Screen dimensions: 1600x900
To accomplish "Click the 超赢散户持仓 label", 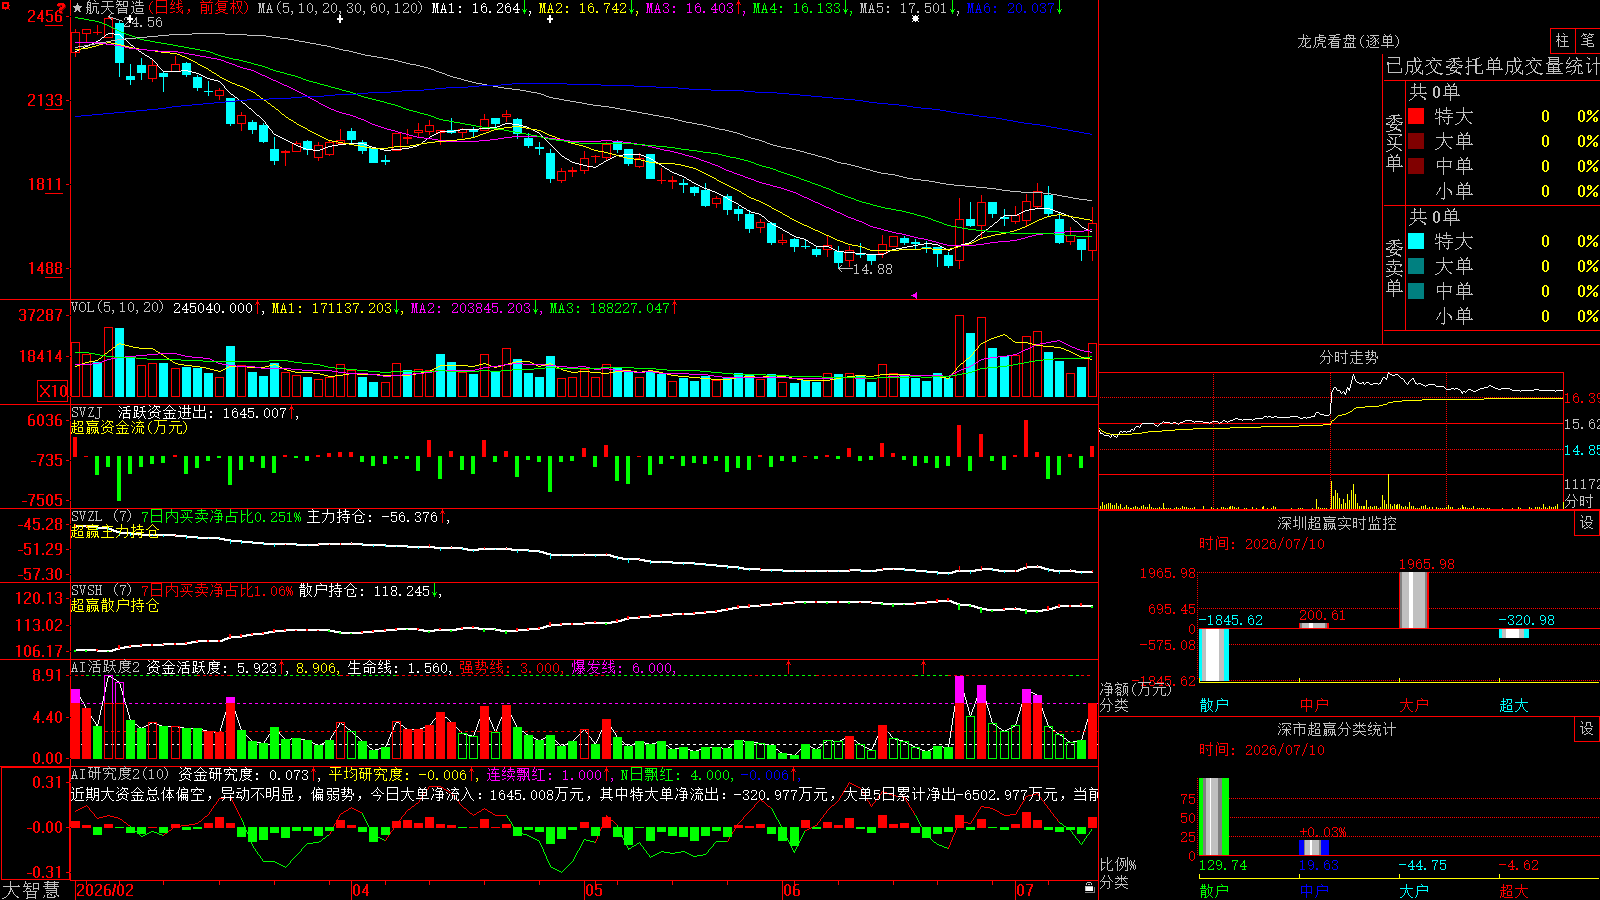I will coord(115,605).
